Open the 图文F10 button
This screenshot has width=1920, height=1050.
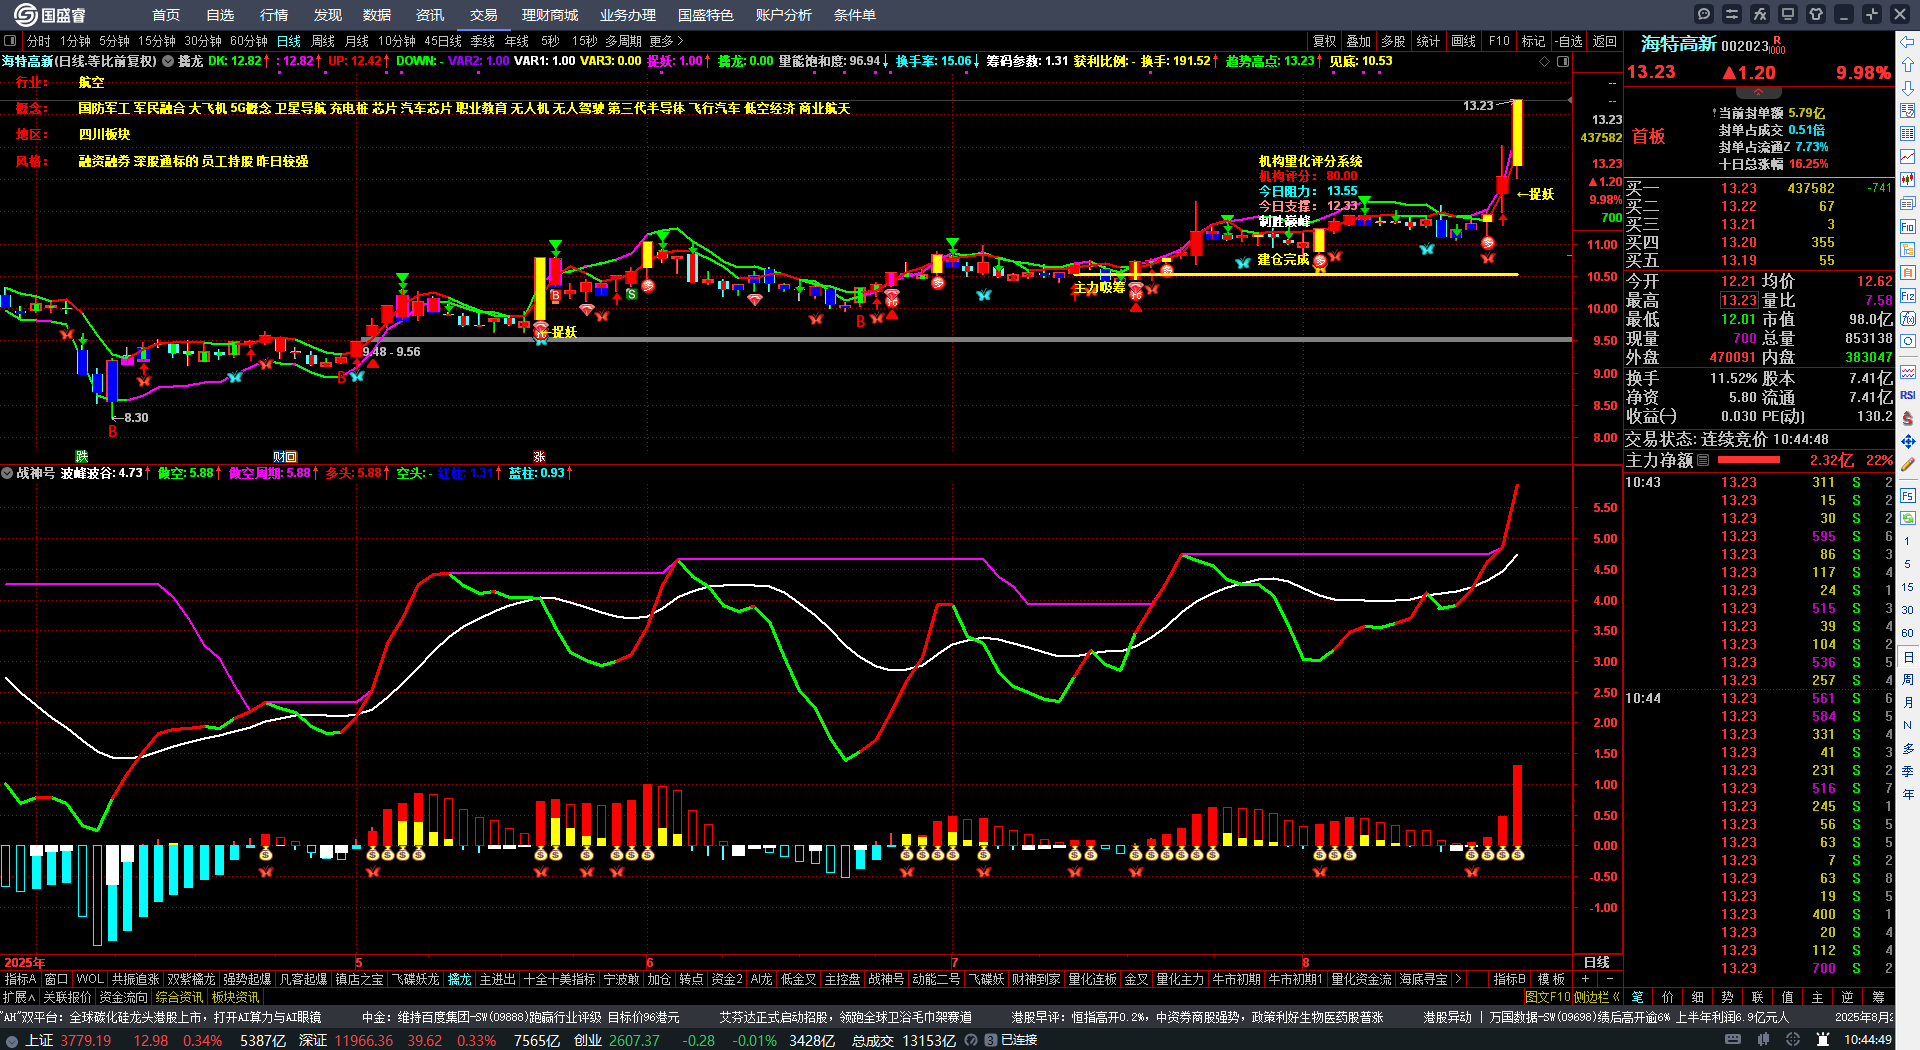coord(1548,997)
